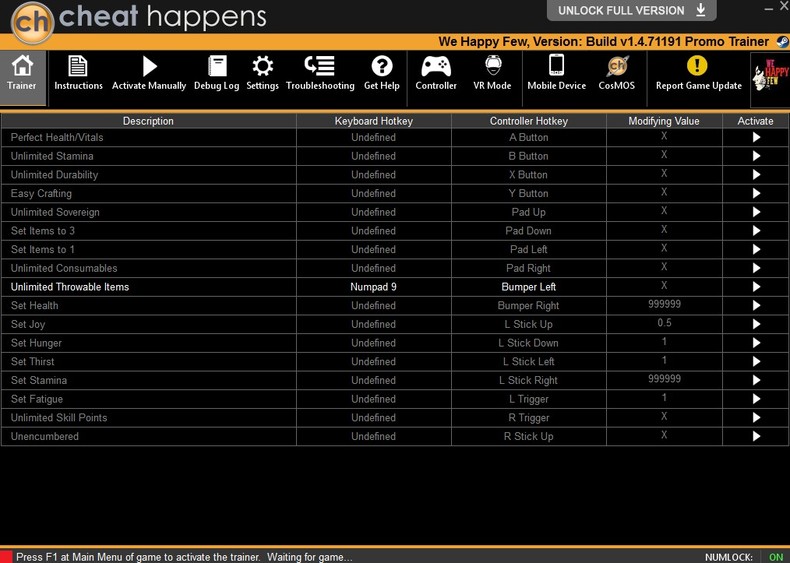Screen dimensions: 790x563
Task: Activate Unlimited Sovereign cheat
Action: (756, 212)
